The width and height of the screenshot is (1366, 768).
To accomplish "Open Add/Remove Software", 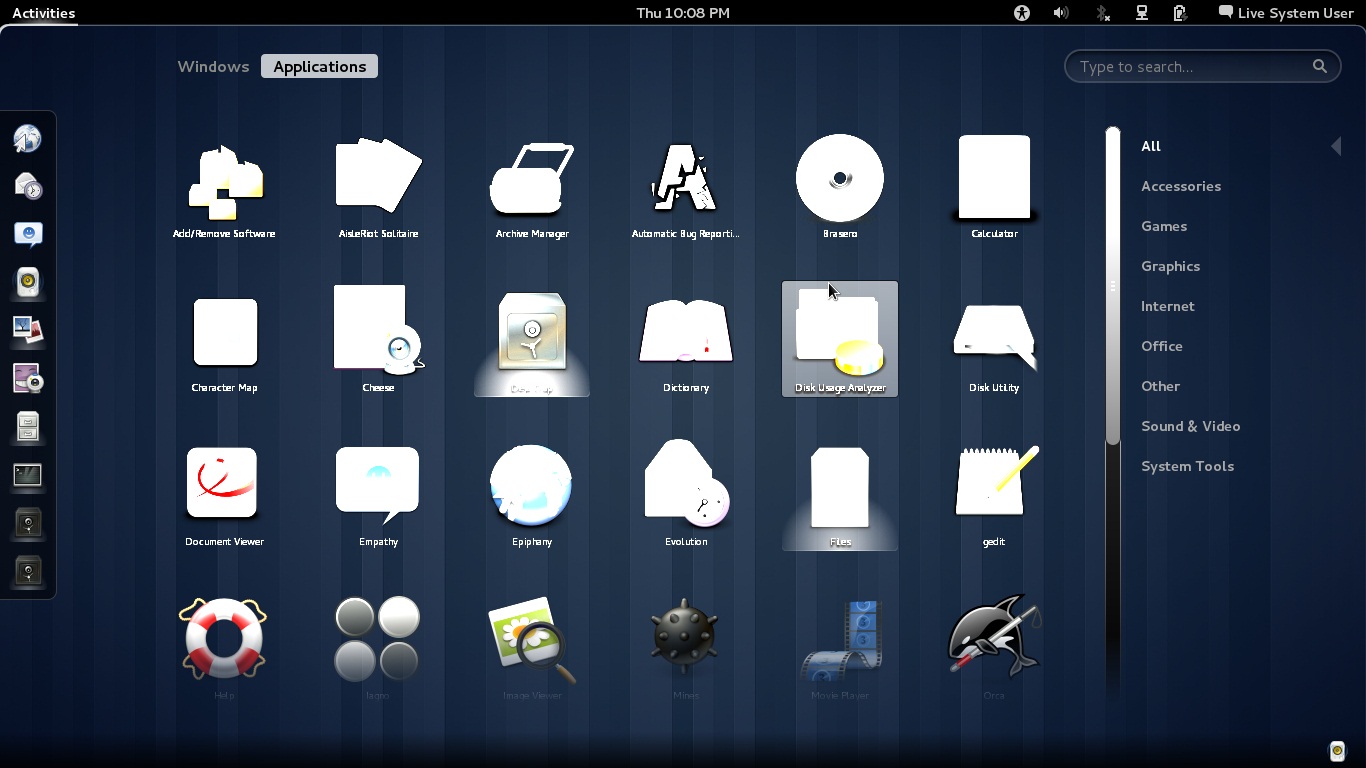I will click(224, 180).
